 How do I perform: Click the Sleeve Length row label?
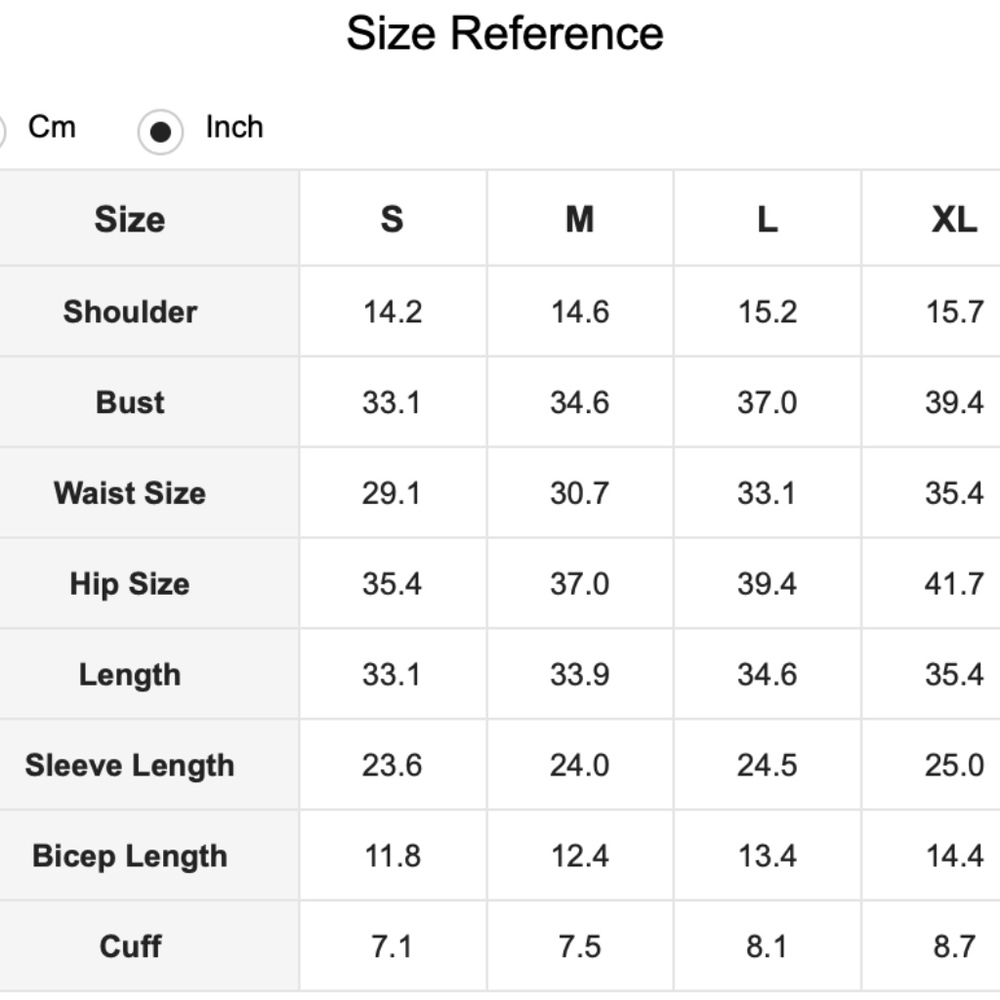pyautogui.click(x=130, y=766)
